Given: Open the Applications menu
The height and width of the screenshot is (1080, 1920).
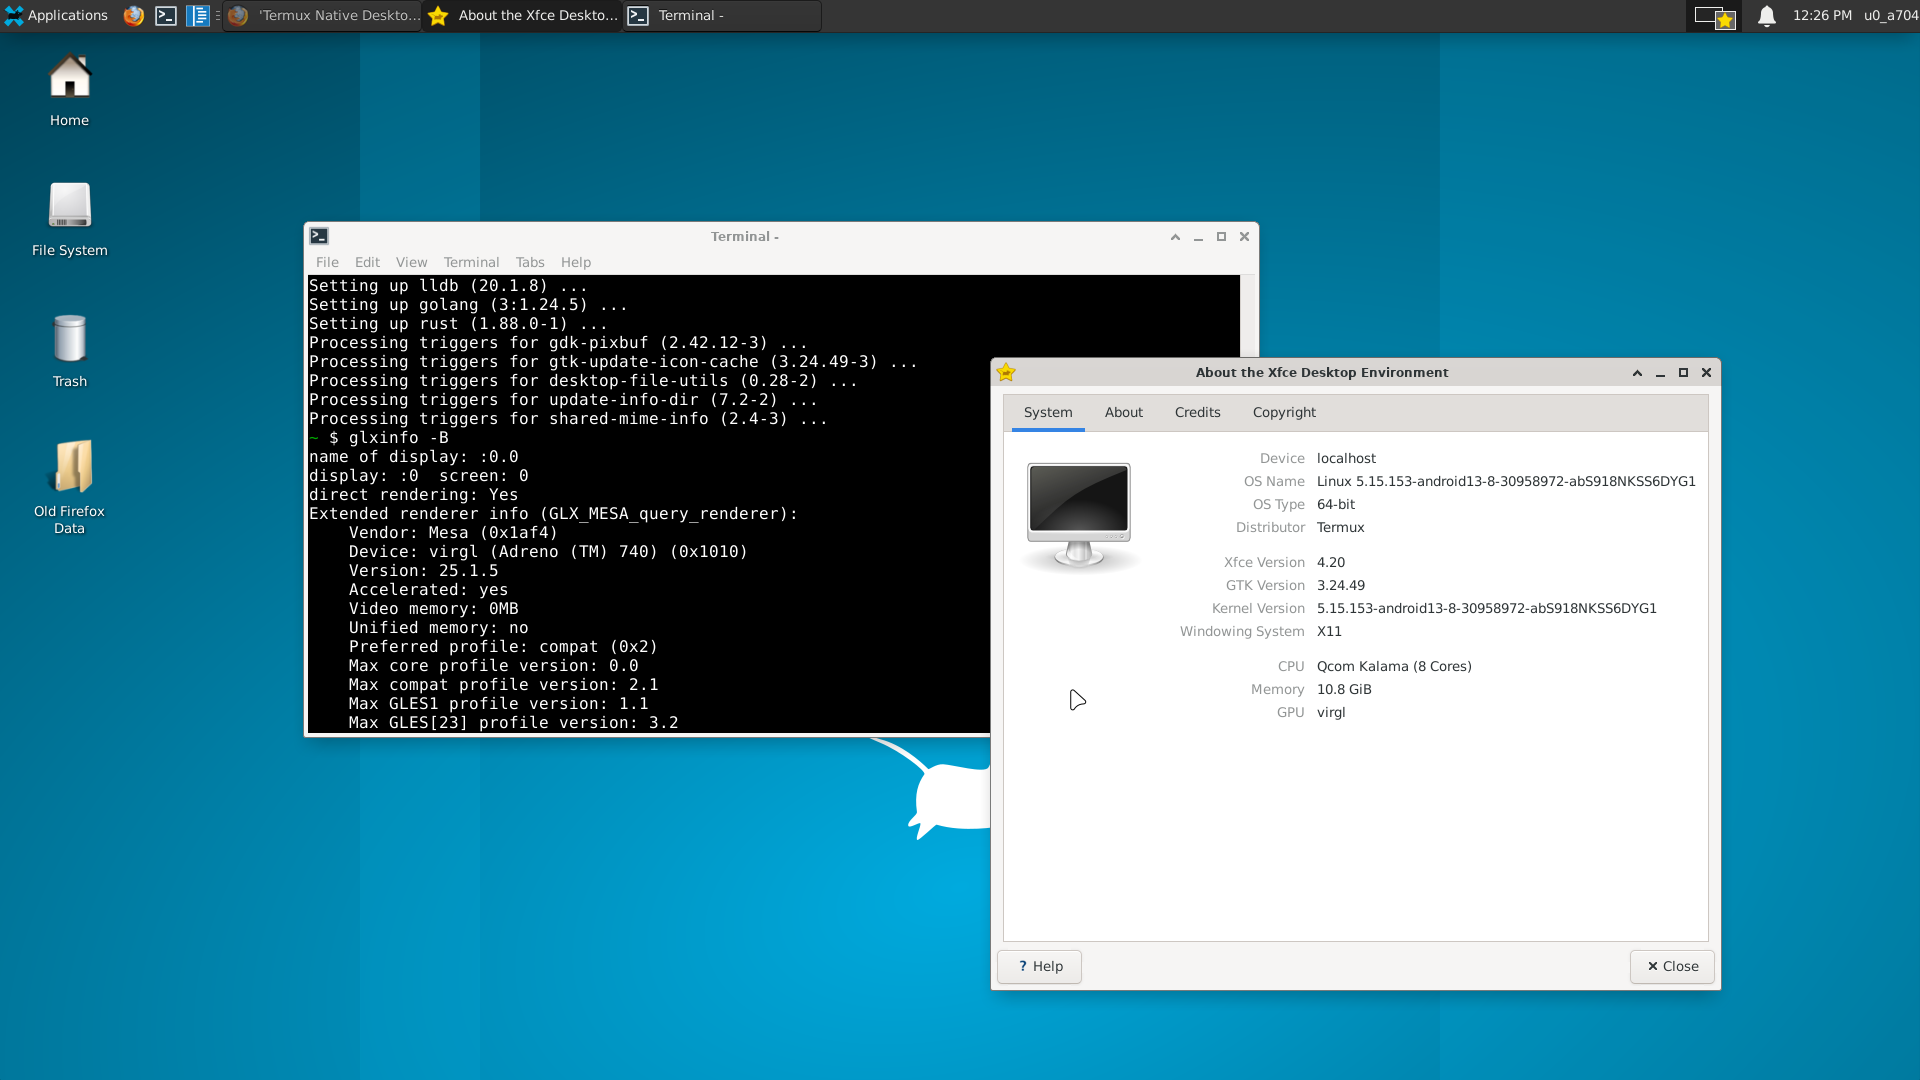Looking at the screenshot, I should [56, 15].
